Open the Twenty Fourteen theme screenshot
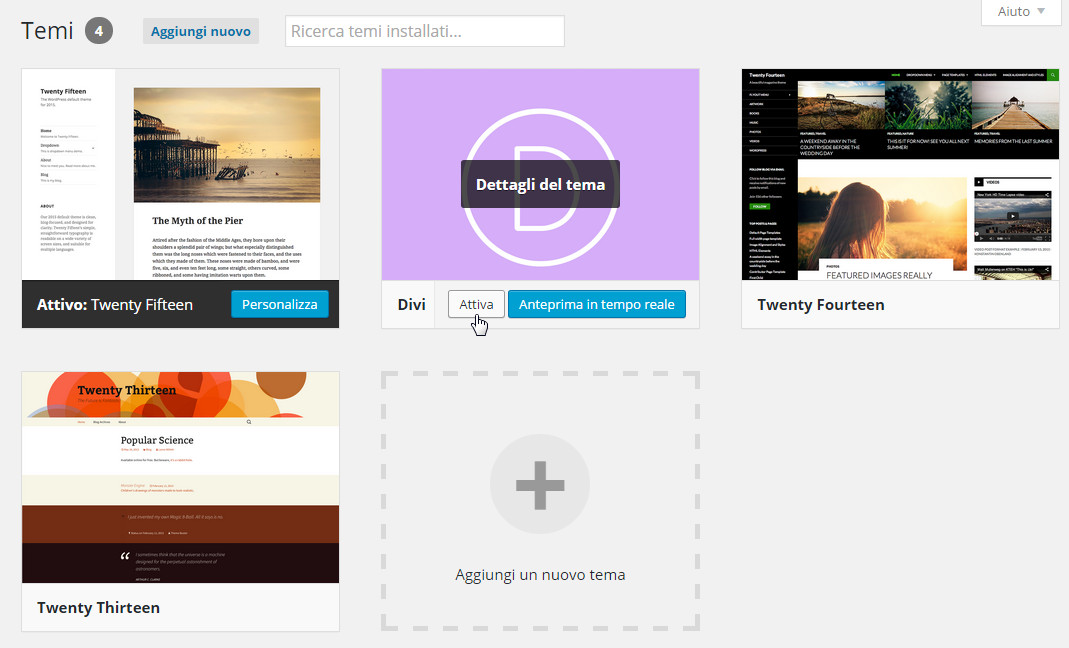 [901, 175]
